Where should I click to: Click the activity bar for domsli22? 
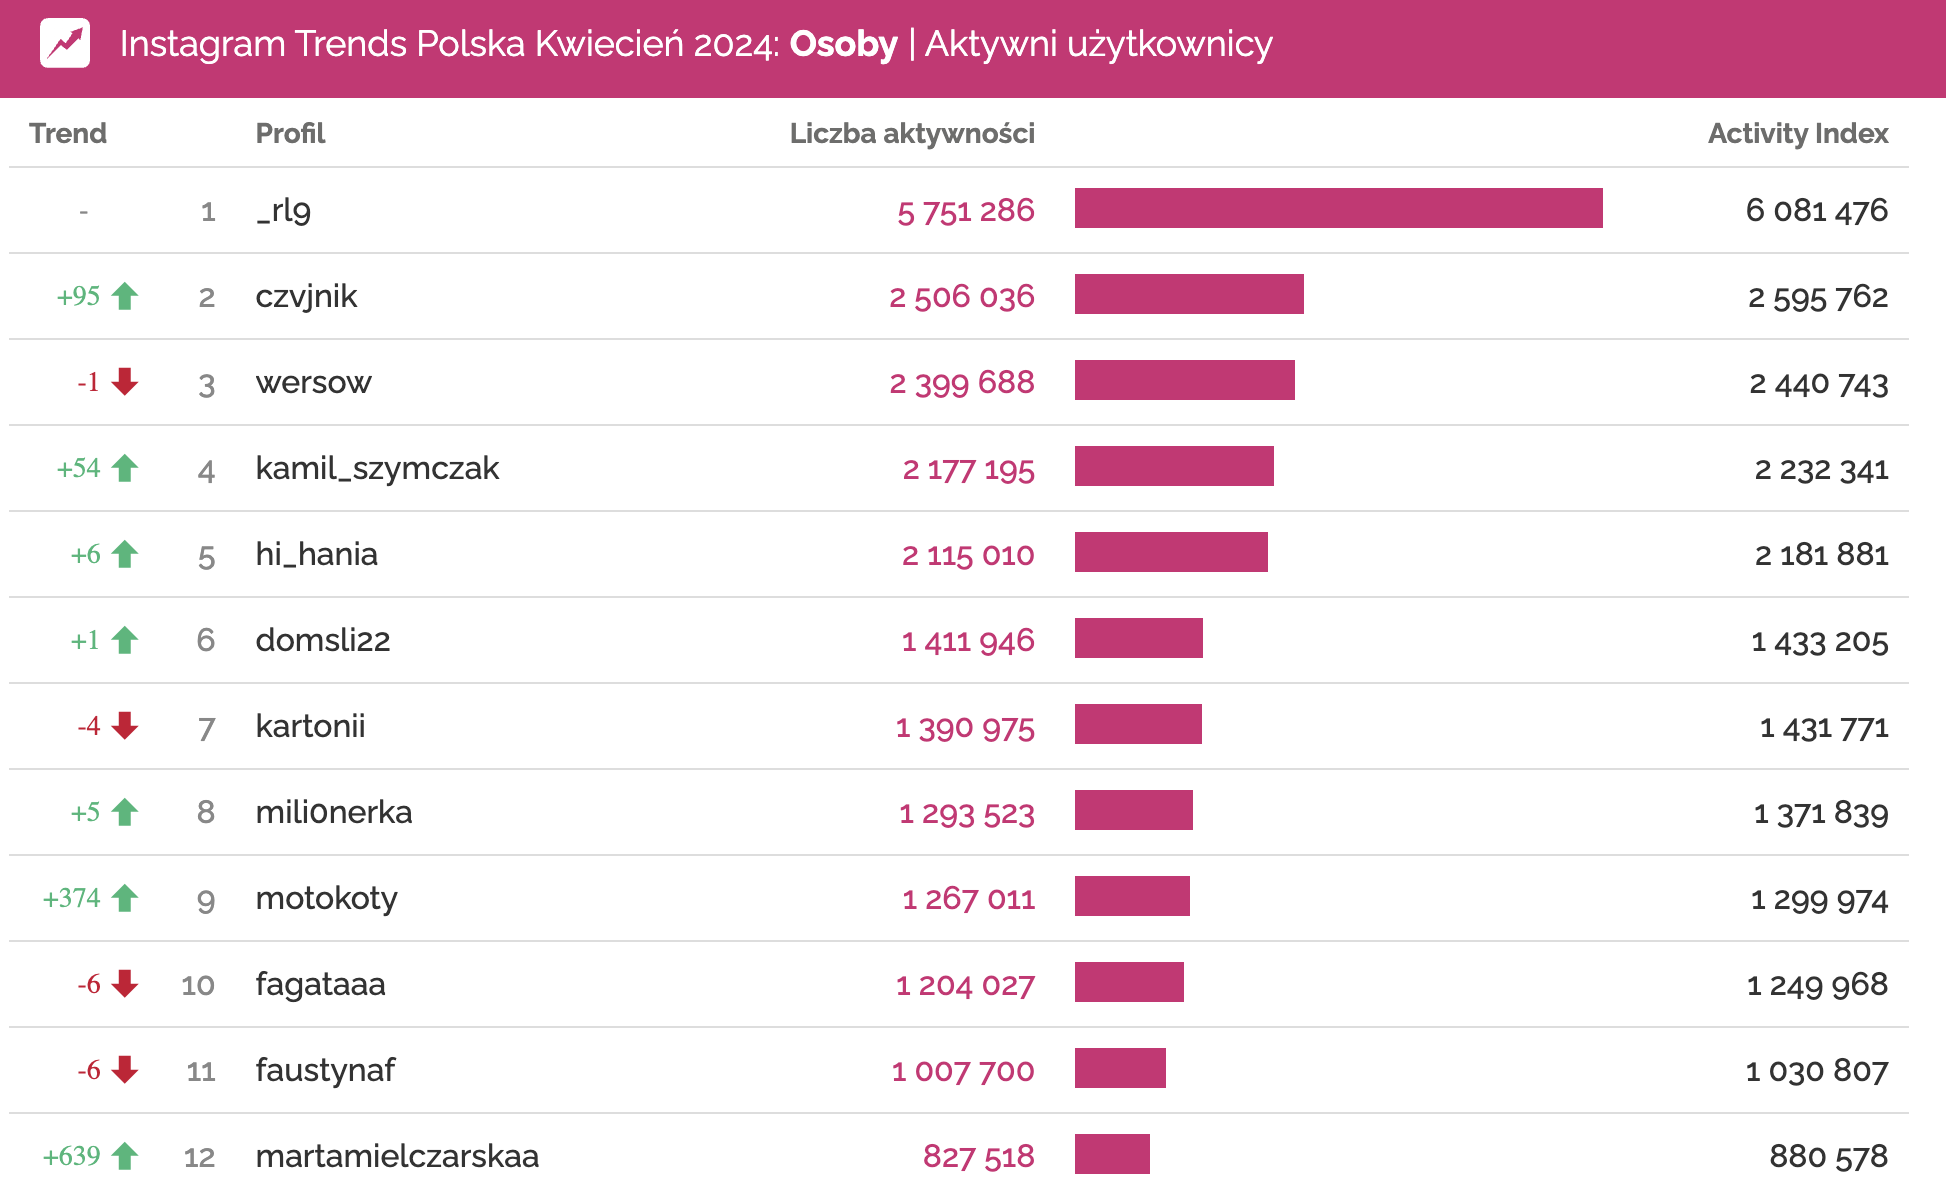[1138, 638]
